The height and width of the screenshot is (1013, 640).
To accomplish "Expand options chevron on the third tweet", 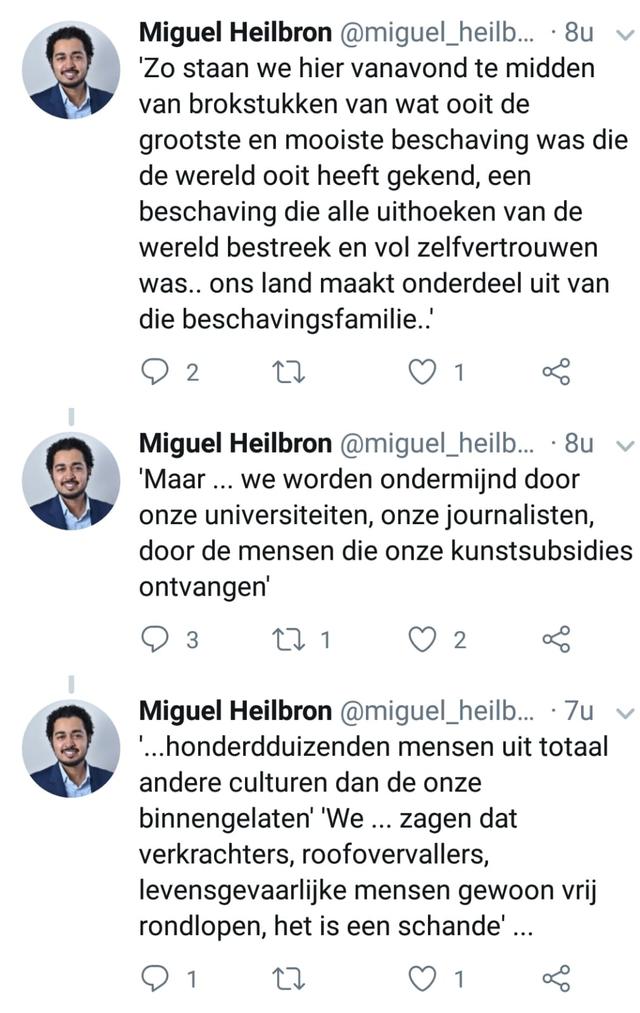I will pyautogui.click(x=625, y=712).
